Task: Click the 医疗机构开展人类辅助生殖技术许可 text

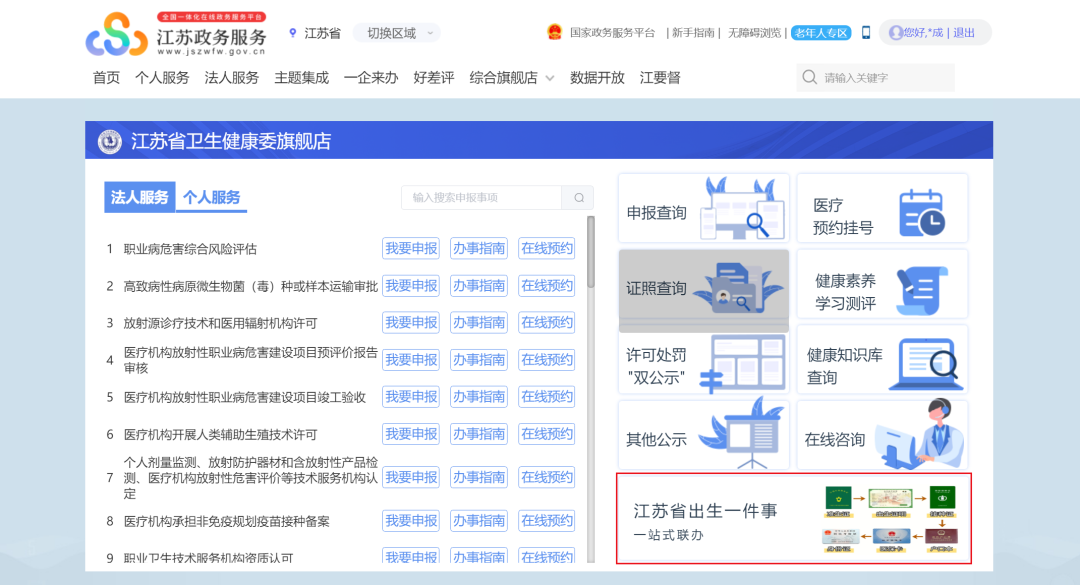Action: point(220,434)
